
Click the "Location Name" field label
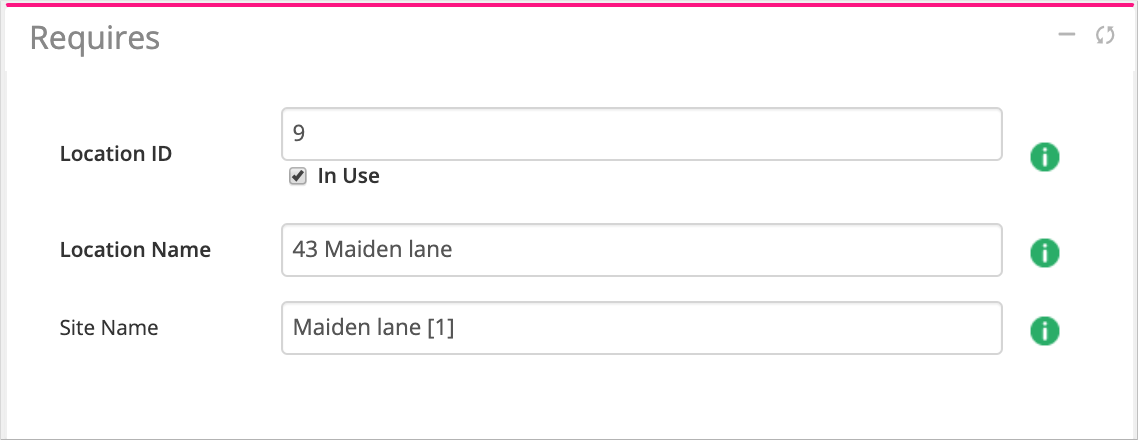click(135, 250)
